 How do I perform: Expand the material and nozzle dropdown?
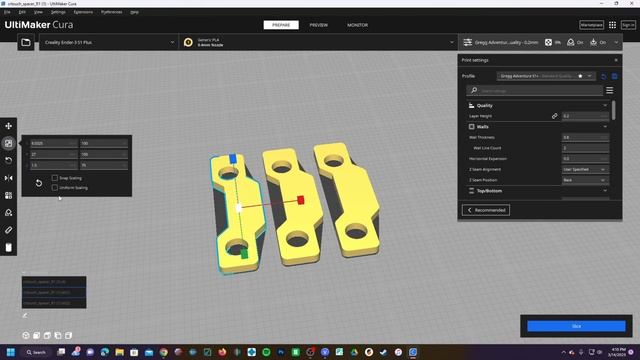click(x=318, y=42)
